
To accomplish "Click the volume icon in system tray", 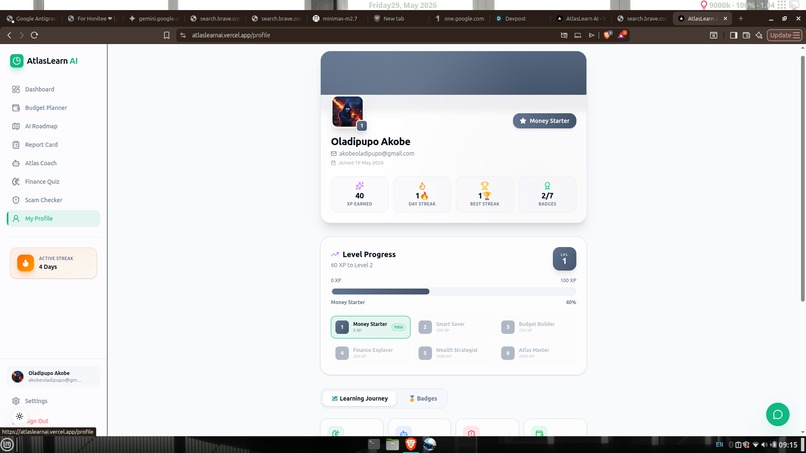I will click(x=764, y=445).
